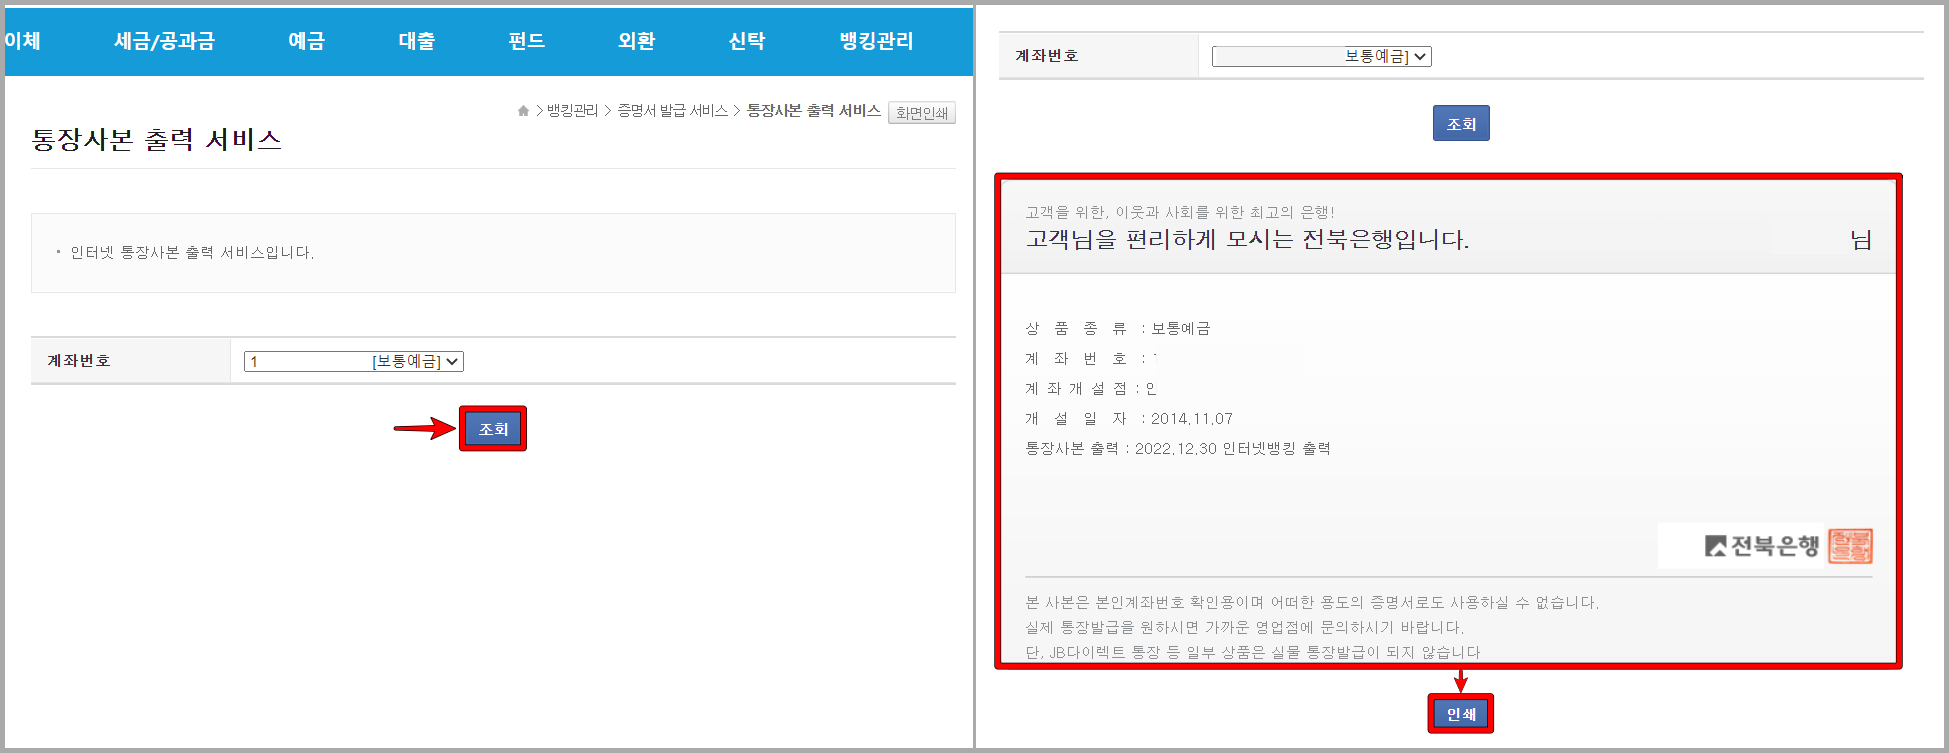Expand right panel 보통예금 account dropdown
Image resolution: width=1949 pixels, height=753 pixels.
(1322, 57)
